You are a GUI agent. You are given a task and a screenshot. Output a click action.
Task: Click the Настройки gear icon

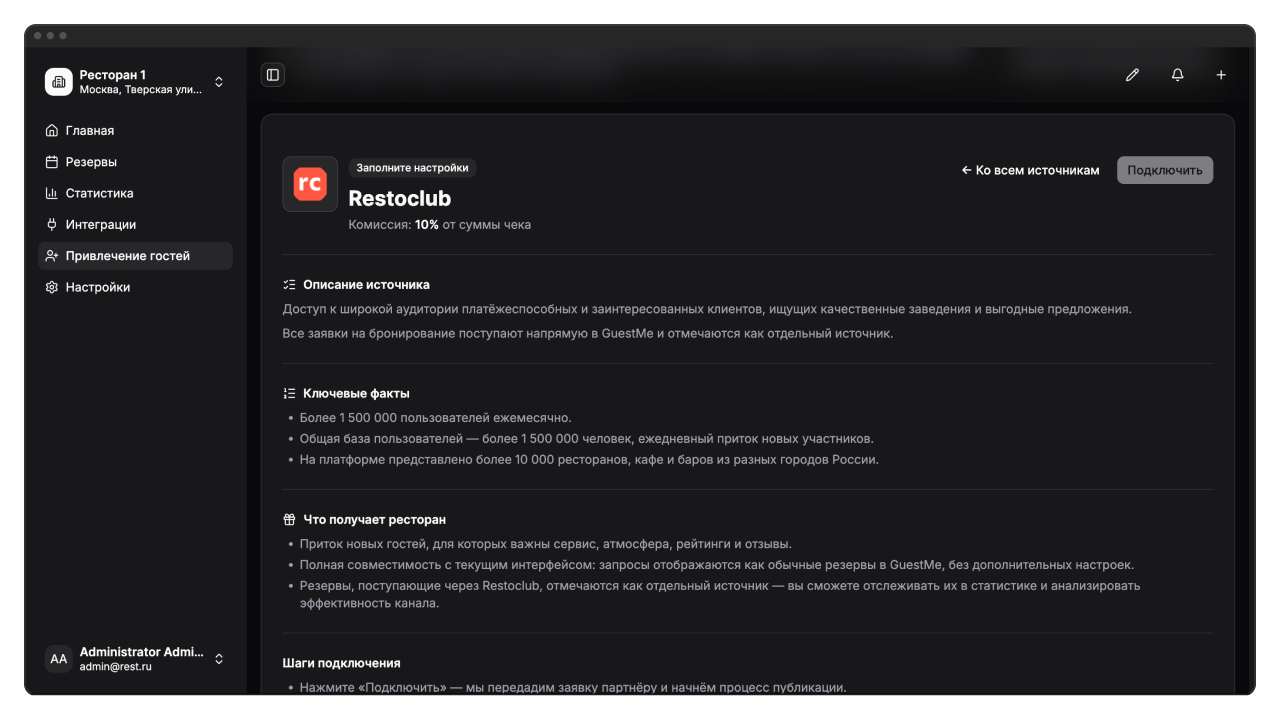(52, 287)
